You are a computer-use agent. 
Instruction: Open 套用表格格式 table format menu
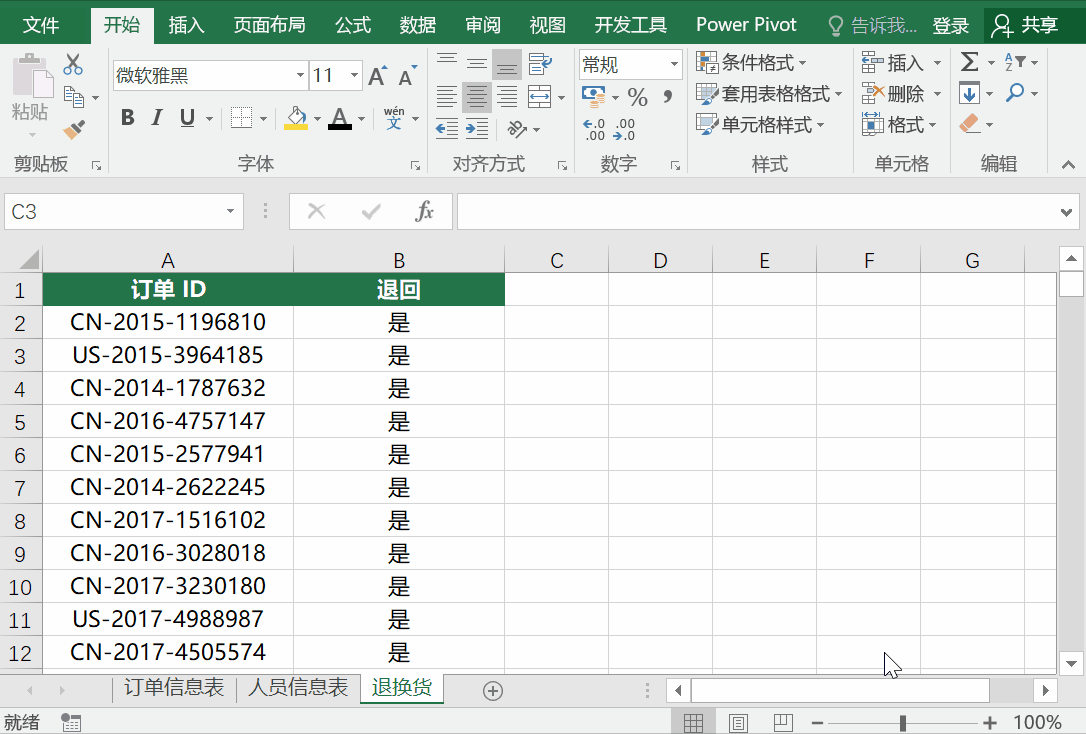pos(769,93)
